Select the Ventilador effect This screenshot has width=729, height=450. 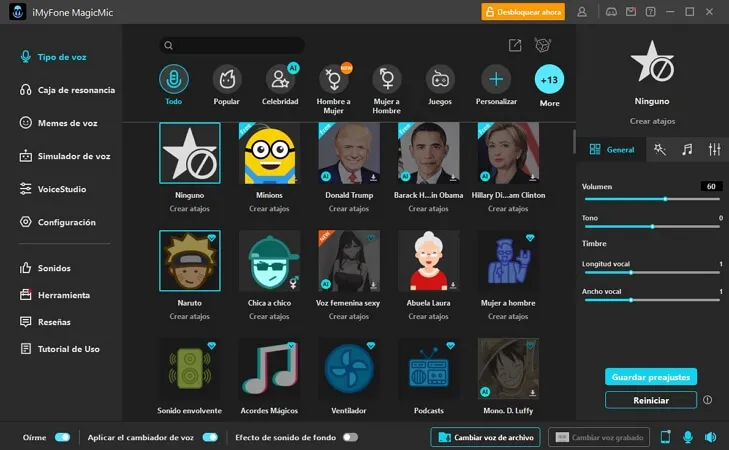349,369
